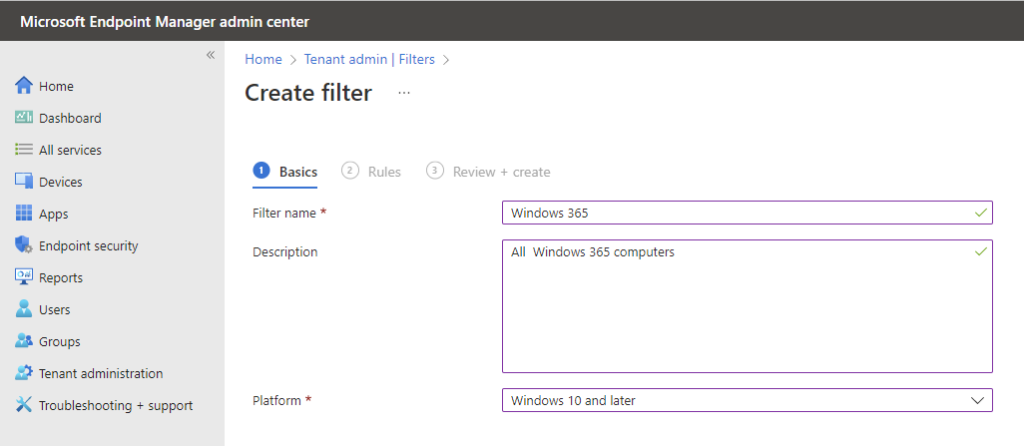This screenshot has width=1024, height=446.
Task: Collapse the sidebar with double-chevron
Action: click(210, 55)
